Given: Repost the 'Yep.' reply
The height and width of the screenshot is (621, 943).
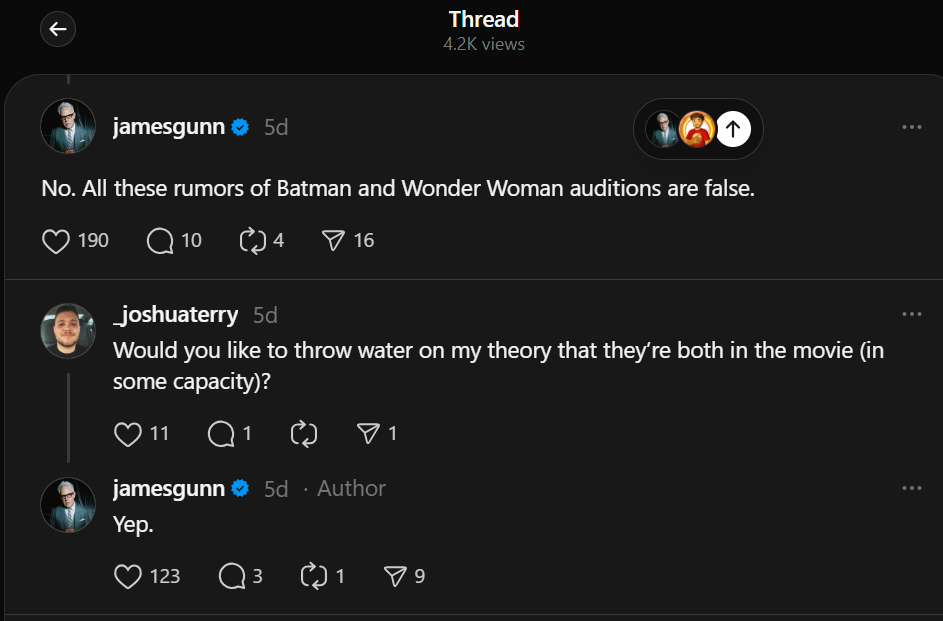Looking at the screenshot, I should [x=314, y=576].
